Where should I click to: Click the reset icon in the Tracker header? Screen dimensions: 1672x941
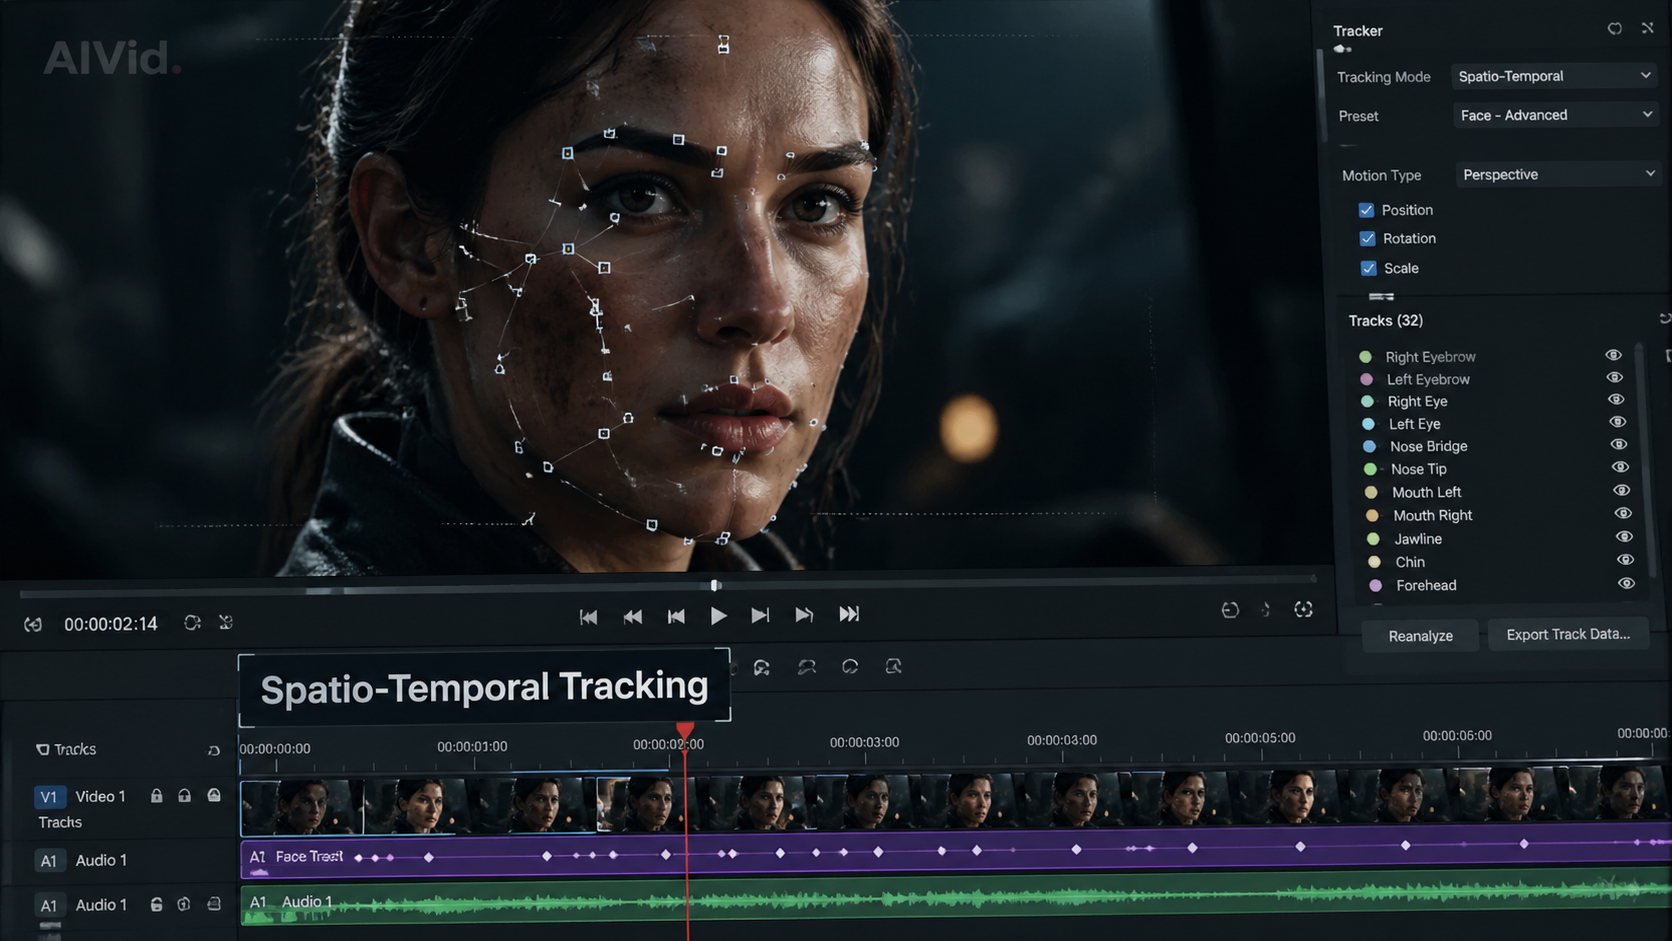pos(1614,29)
